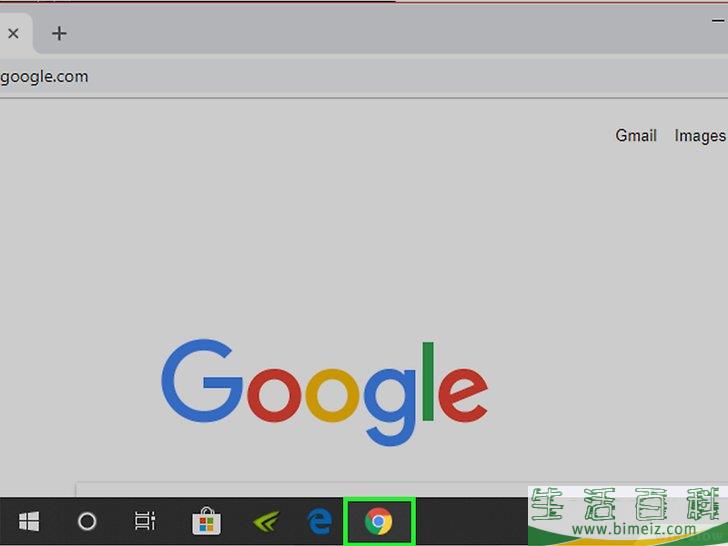Screen dimensions: 728x546
Task: Open NVIDIA GeForce Experience icon
Action: 266,521
